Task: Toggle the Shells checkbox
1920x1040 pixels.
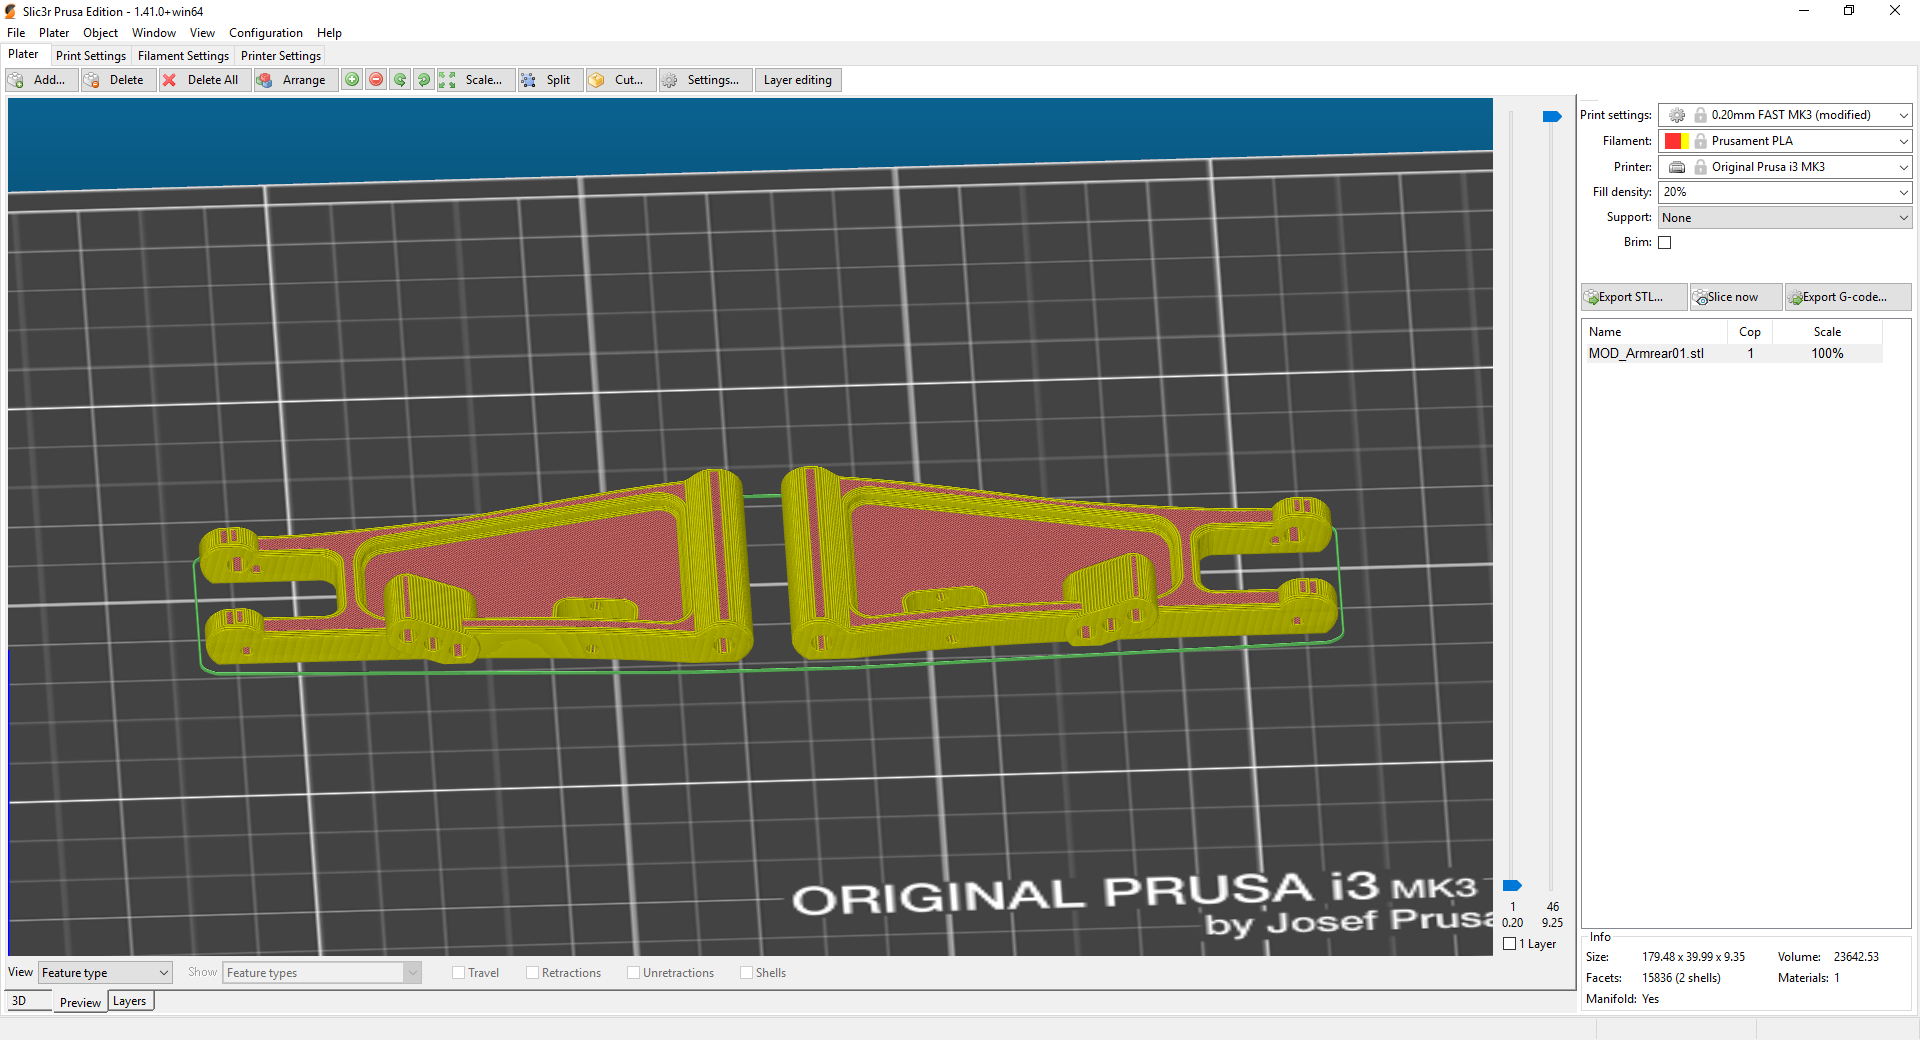Action: 747,973
